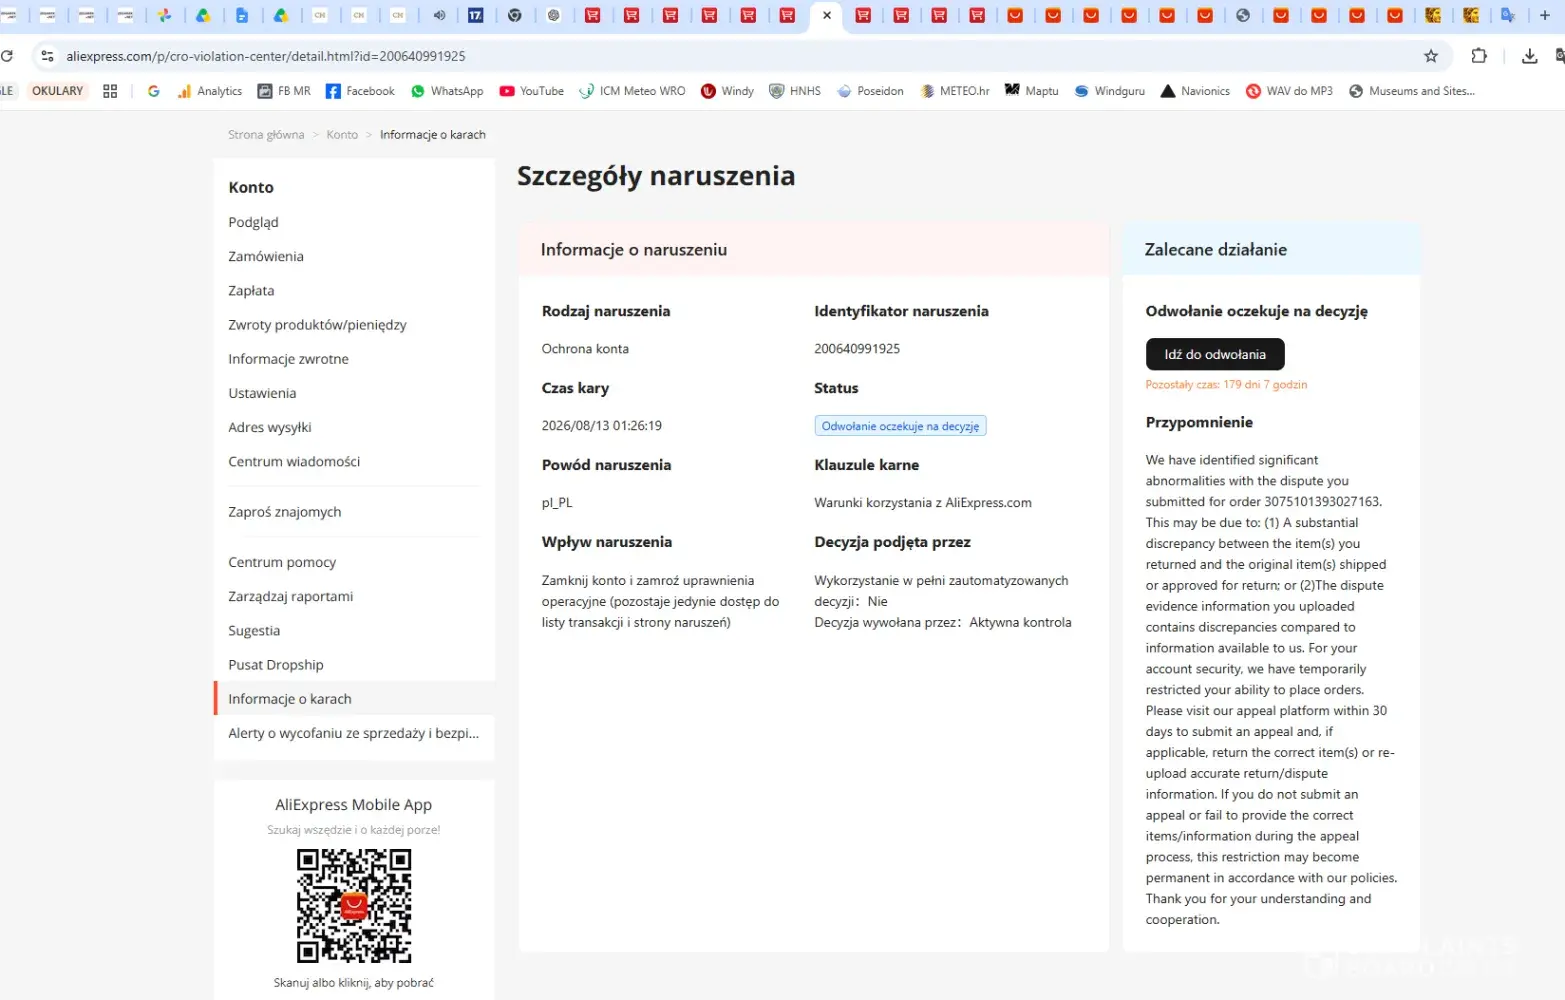The image size is (1565, 1000).
Task: Open Pusat Dropship in the sidebar
Action: 276,665
